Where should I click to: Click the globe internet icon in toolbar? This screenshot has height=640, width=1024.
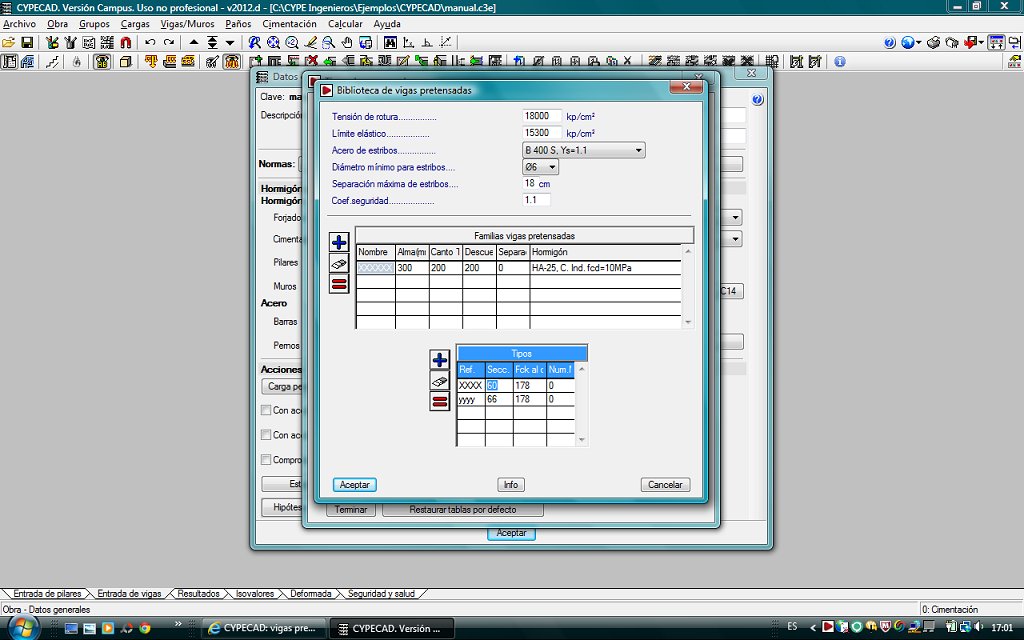(907, 43)
